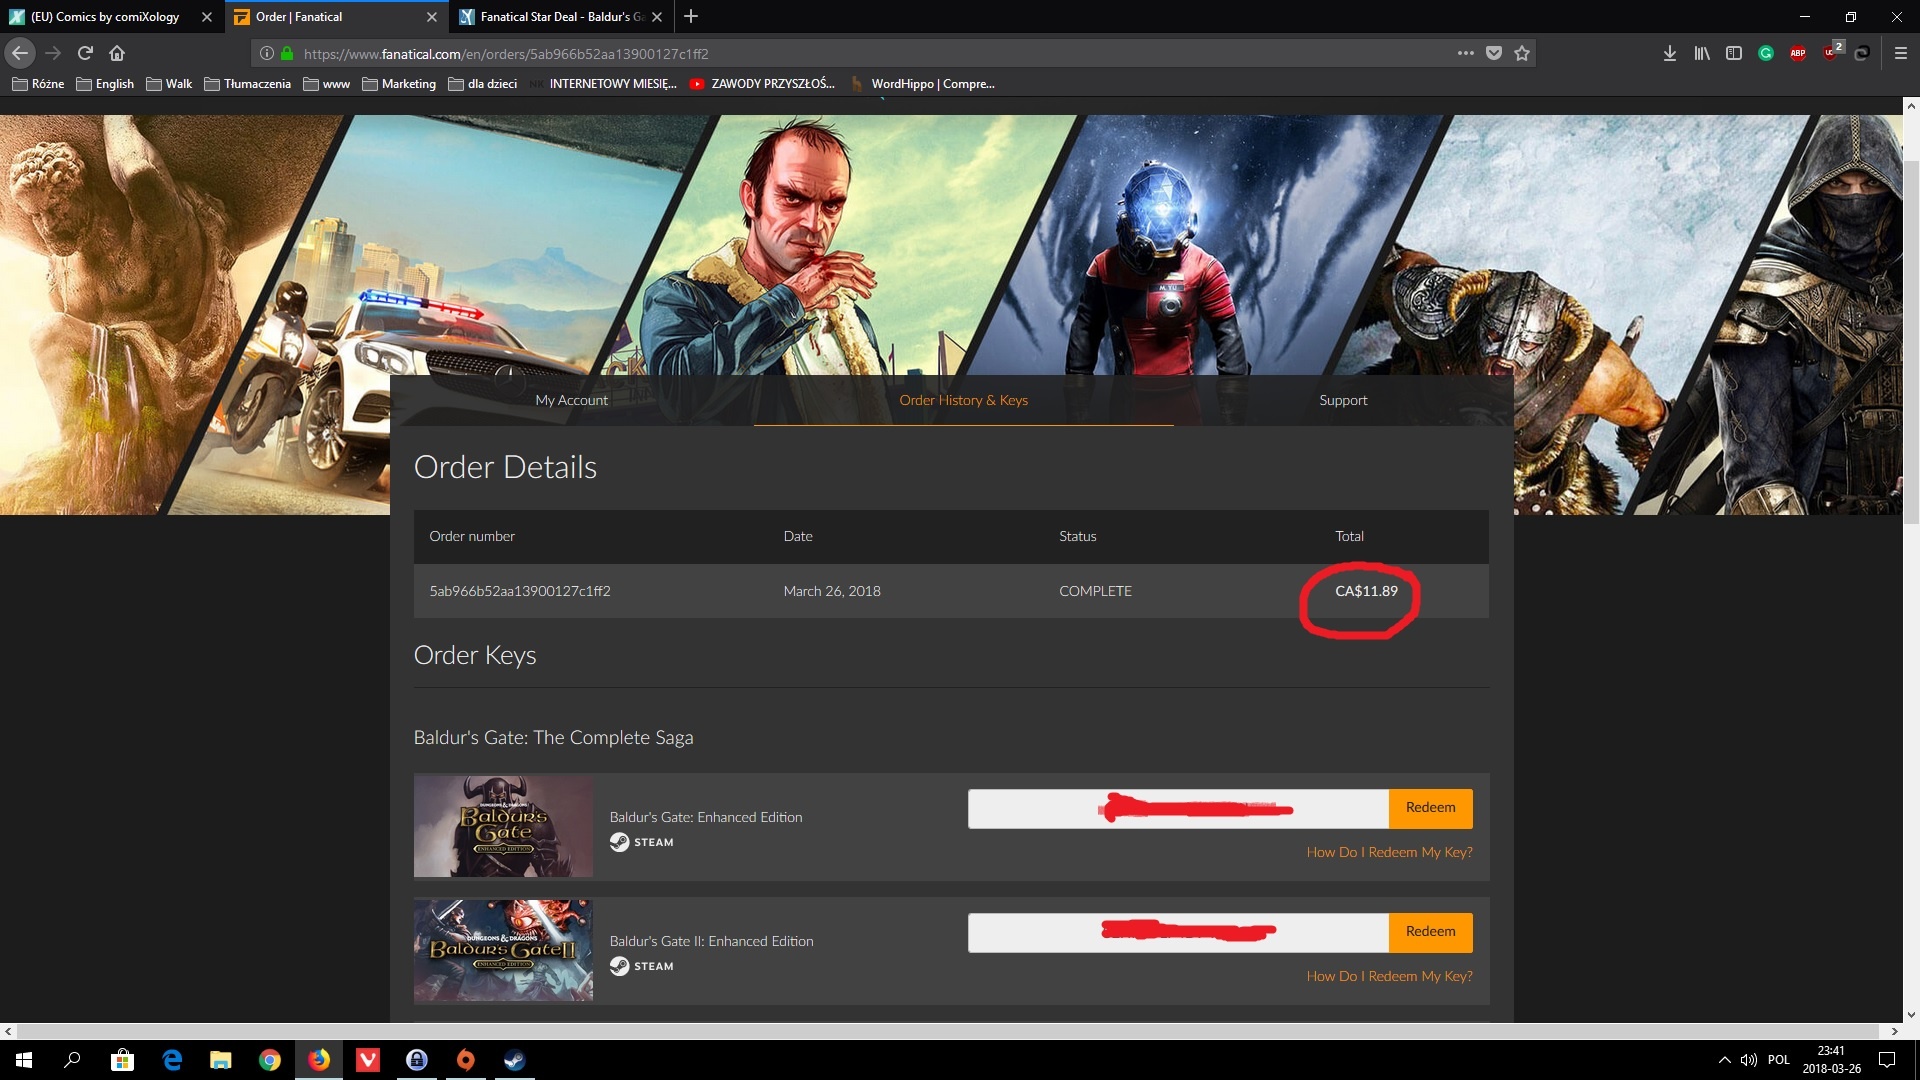This screenshot has height=1080, width=1920.
Task: Open ZAWODY PRZYSZŁOŚ... YouTube bookmark
Action: [763, 84]
